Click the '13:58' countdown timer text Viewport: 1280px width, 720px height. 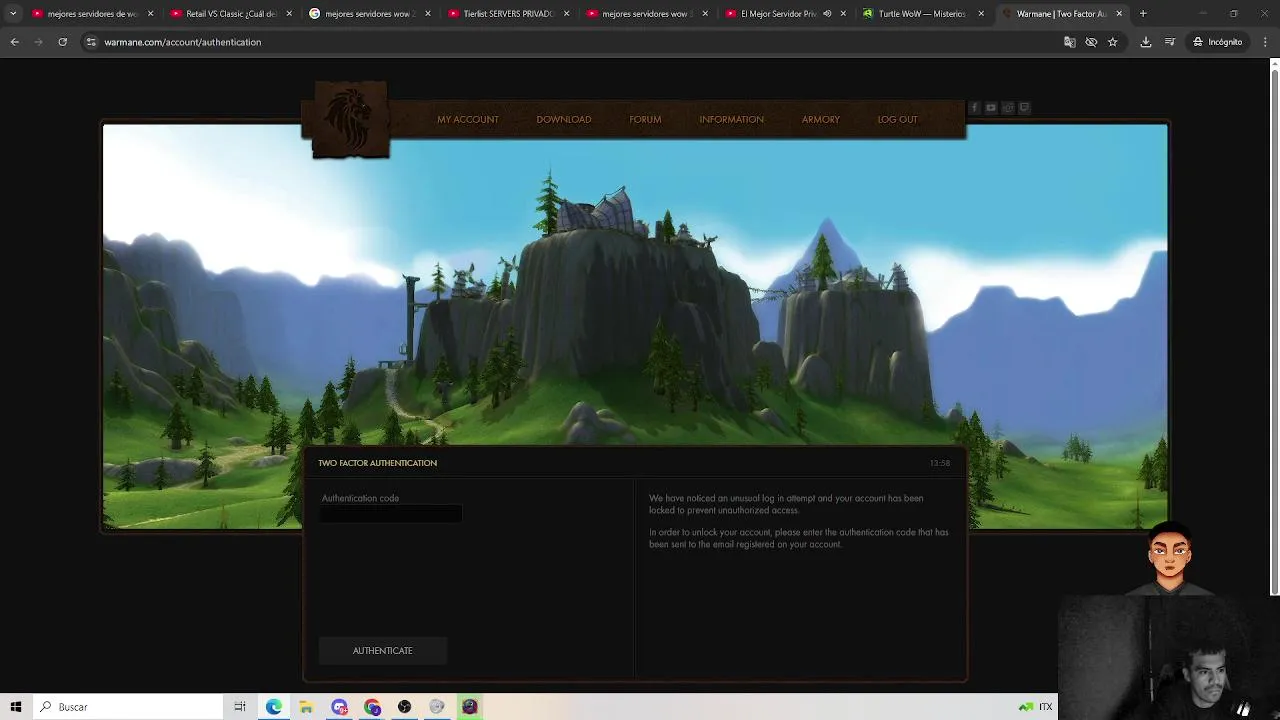coord(940,463)
